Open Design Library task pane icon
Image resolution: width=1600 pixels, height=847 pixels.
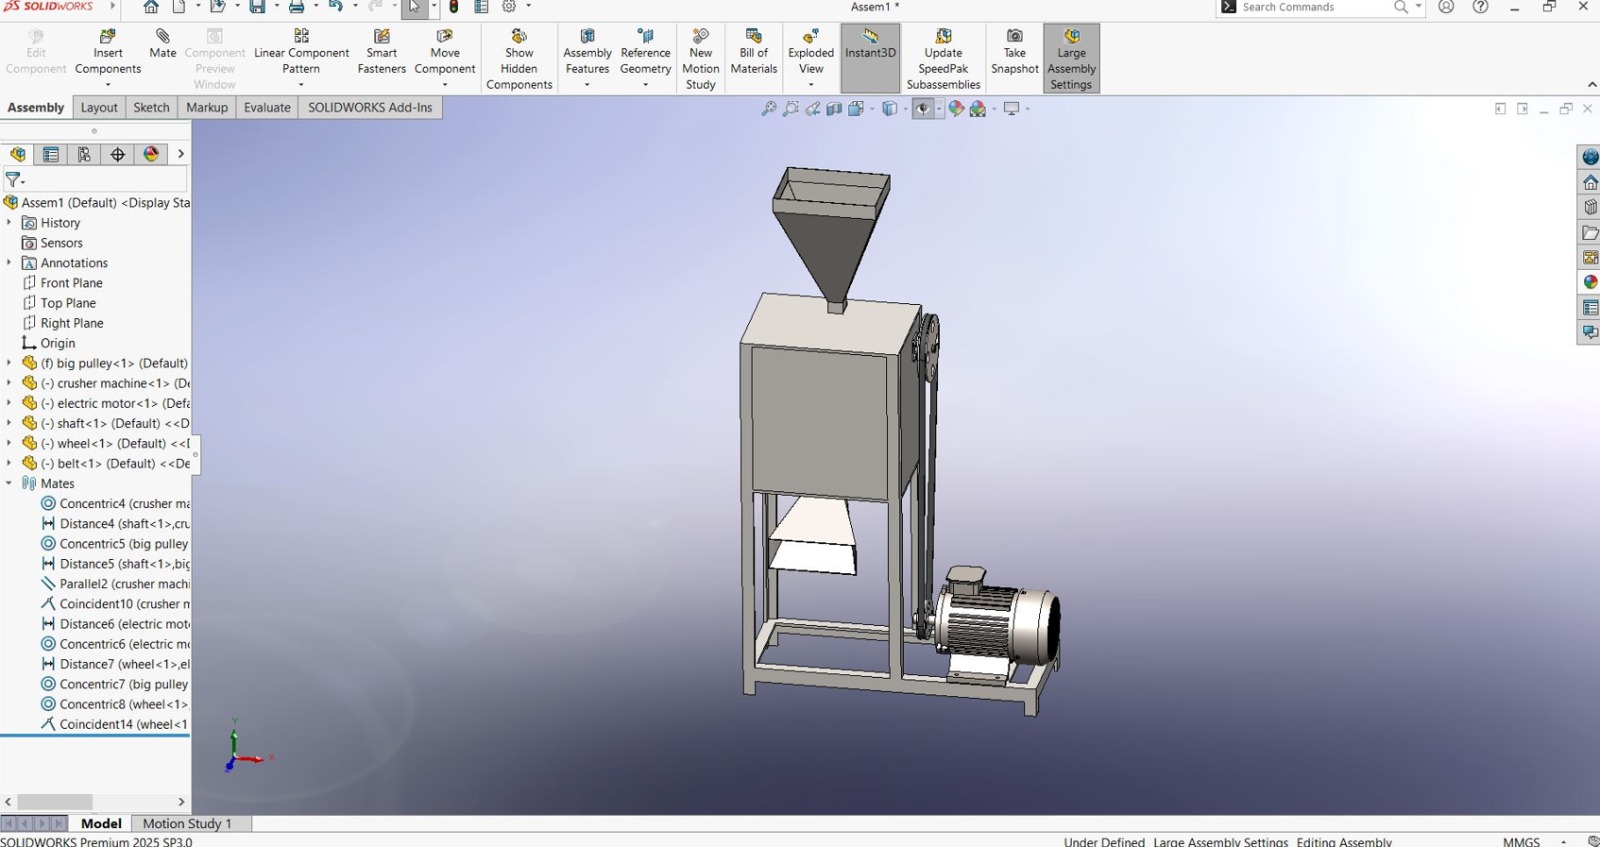1590,207
